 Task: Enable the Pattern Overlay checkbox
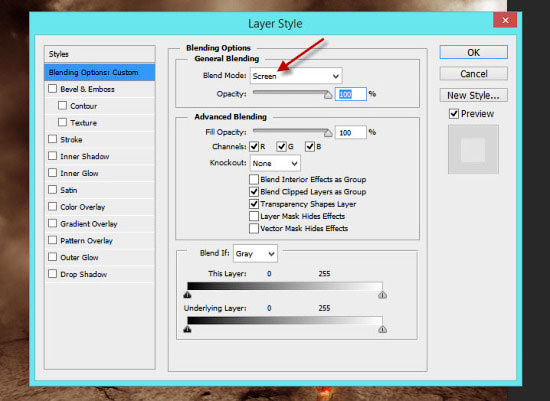[x=53, y=240]
